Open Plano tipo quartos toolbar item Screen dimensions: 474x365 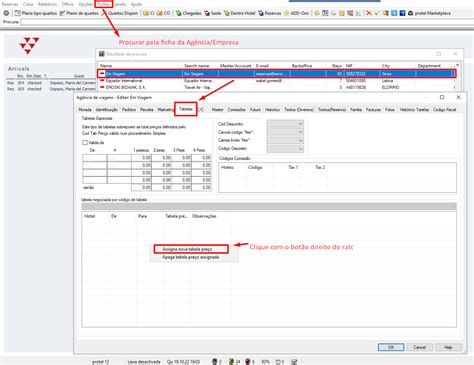(x=36, y=13)
